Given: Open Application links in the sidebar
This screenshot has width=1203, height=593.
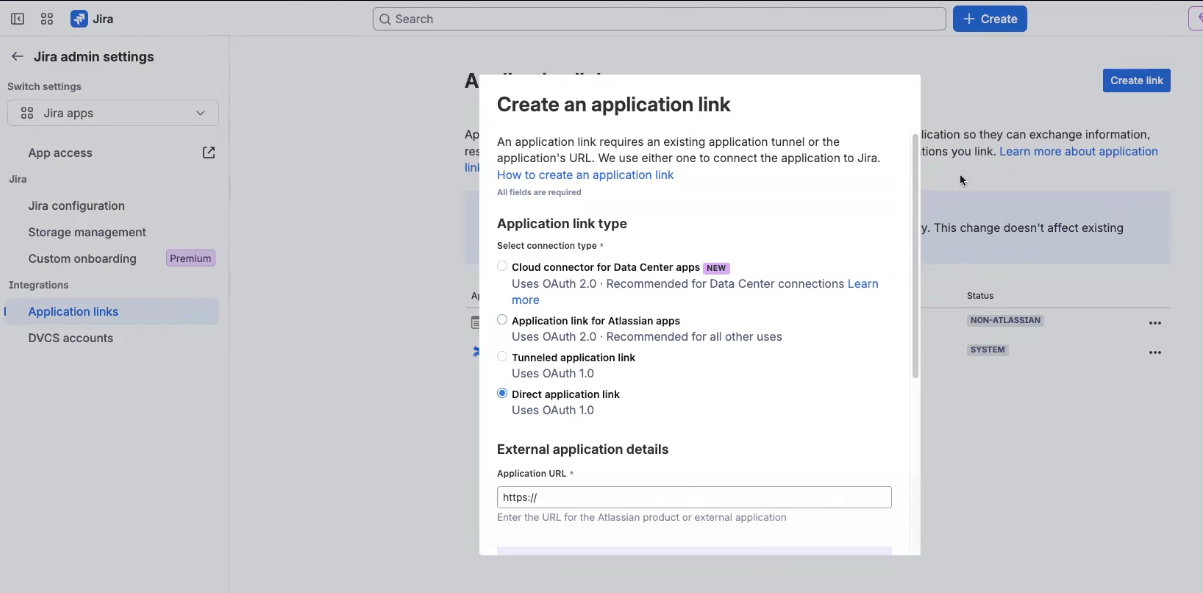Looking at the screenshot, I should click(x=111, y=311).
